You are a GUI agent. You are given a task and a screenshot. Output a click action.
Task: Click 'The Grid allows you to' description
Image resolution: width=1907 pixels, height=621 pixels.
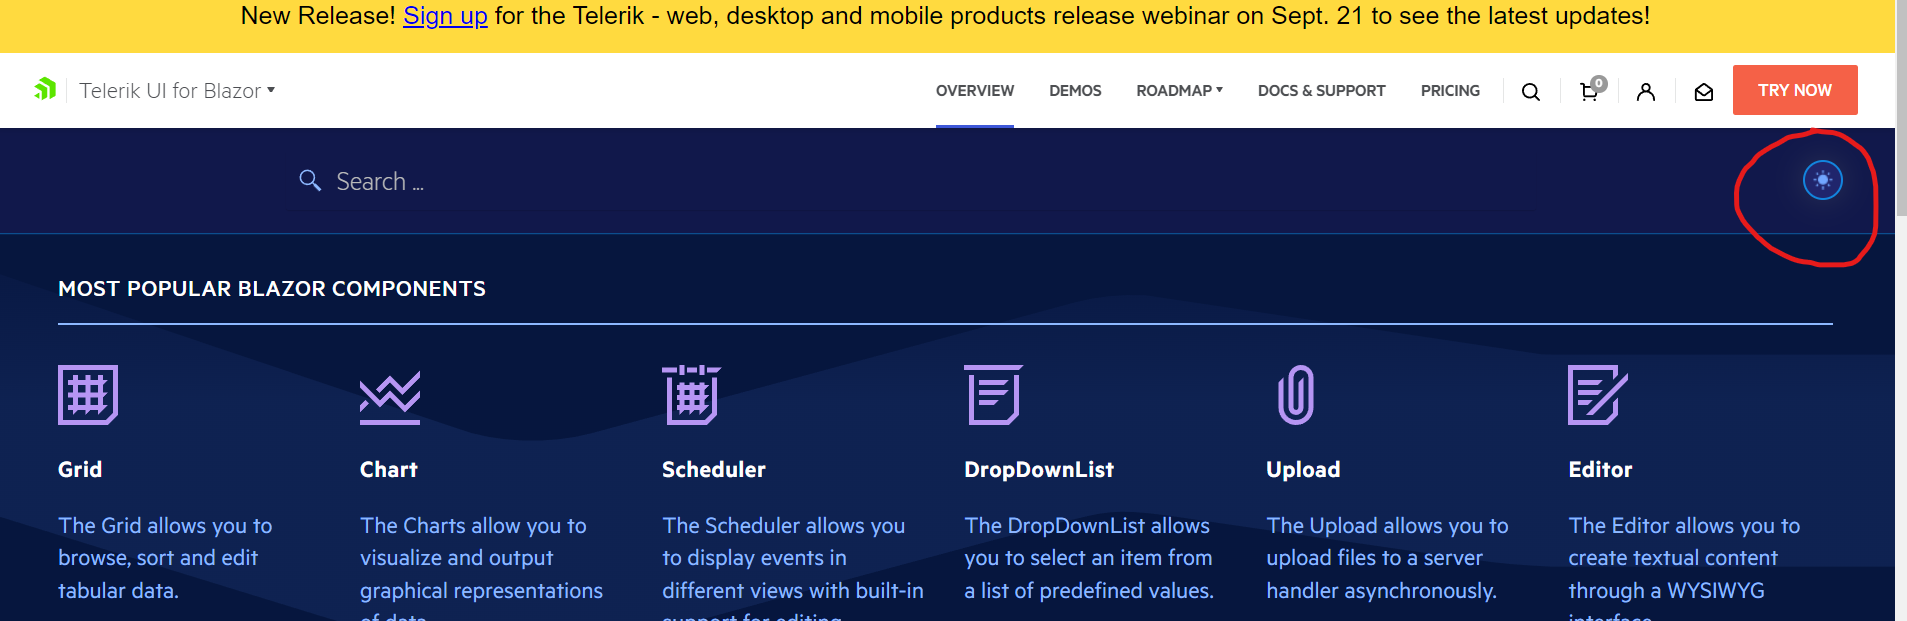[165, 558]
